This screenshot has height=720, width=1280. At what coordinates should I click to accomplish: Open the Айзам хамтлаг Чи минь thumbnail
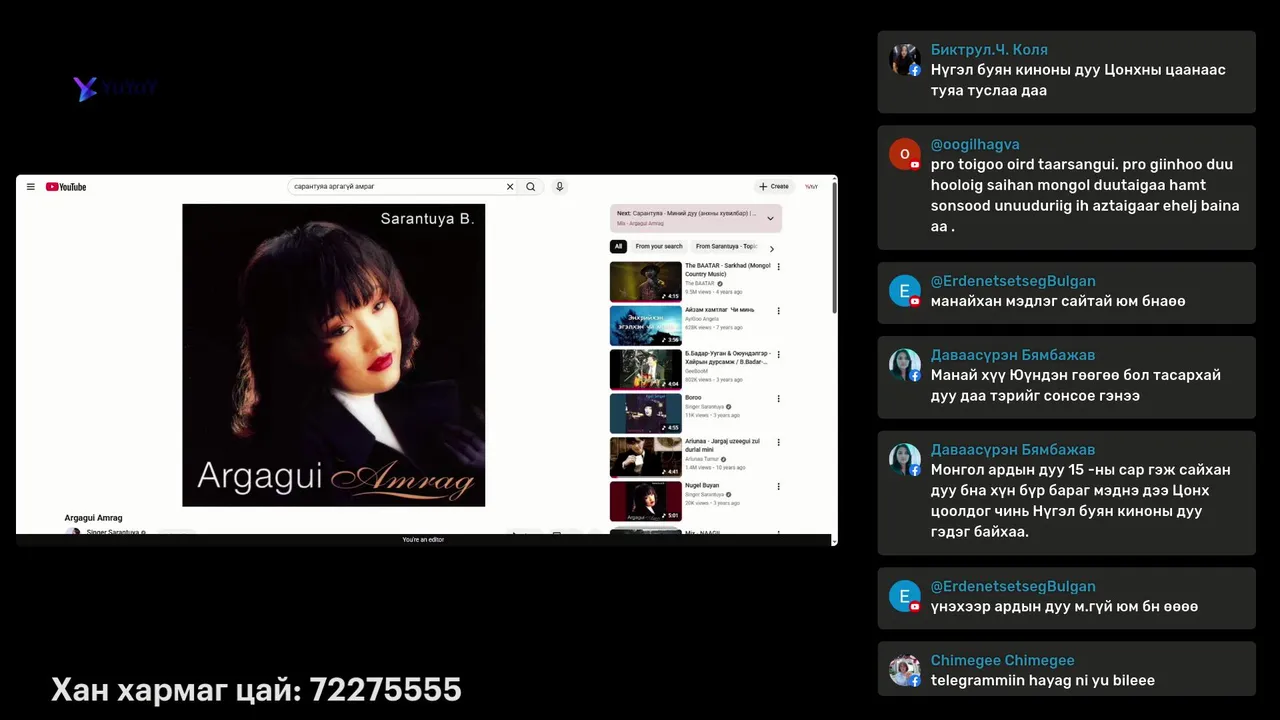click(x=646, y=326)
